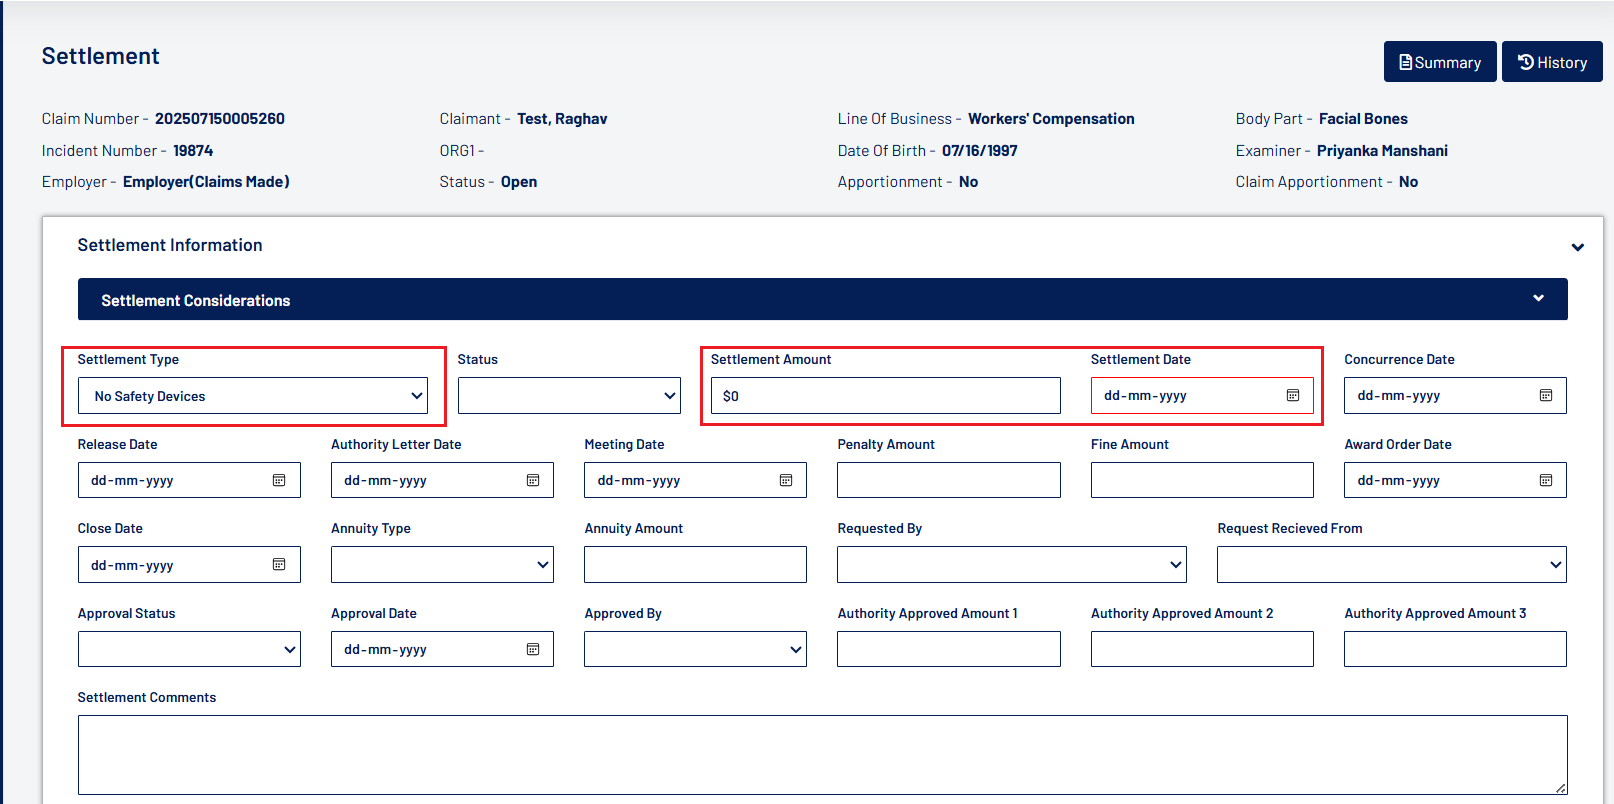Open the Settlement Type dropdown
Image resolution: width=1614 pixels, height=804 pixels.
point(252,396)
